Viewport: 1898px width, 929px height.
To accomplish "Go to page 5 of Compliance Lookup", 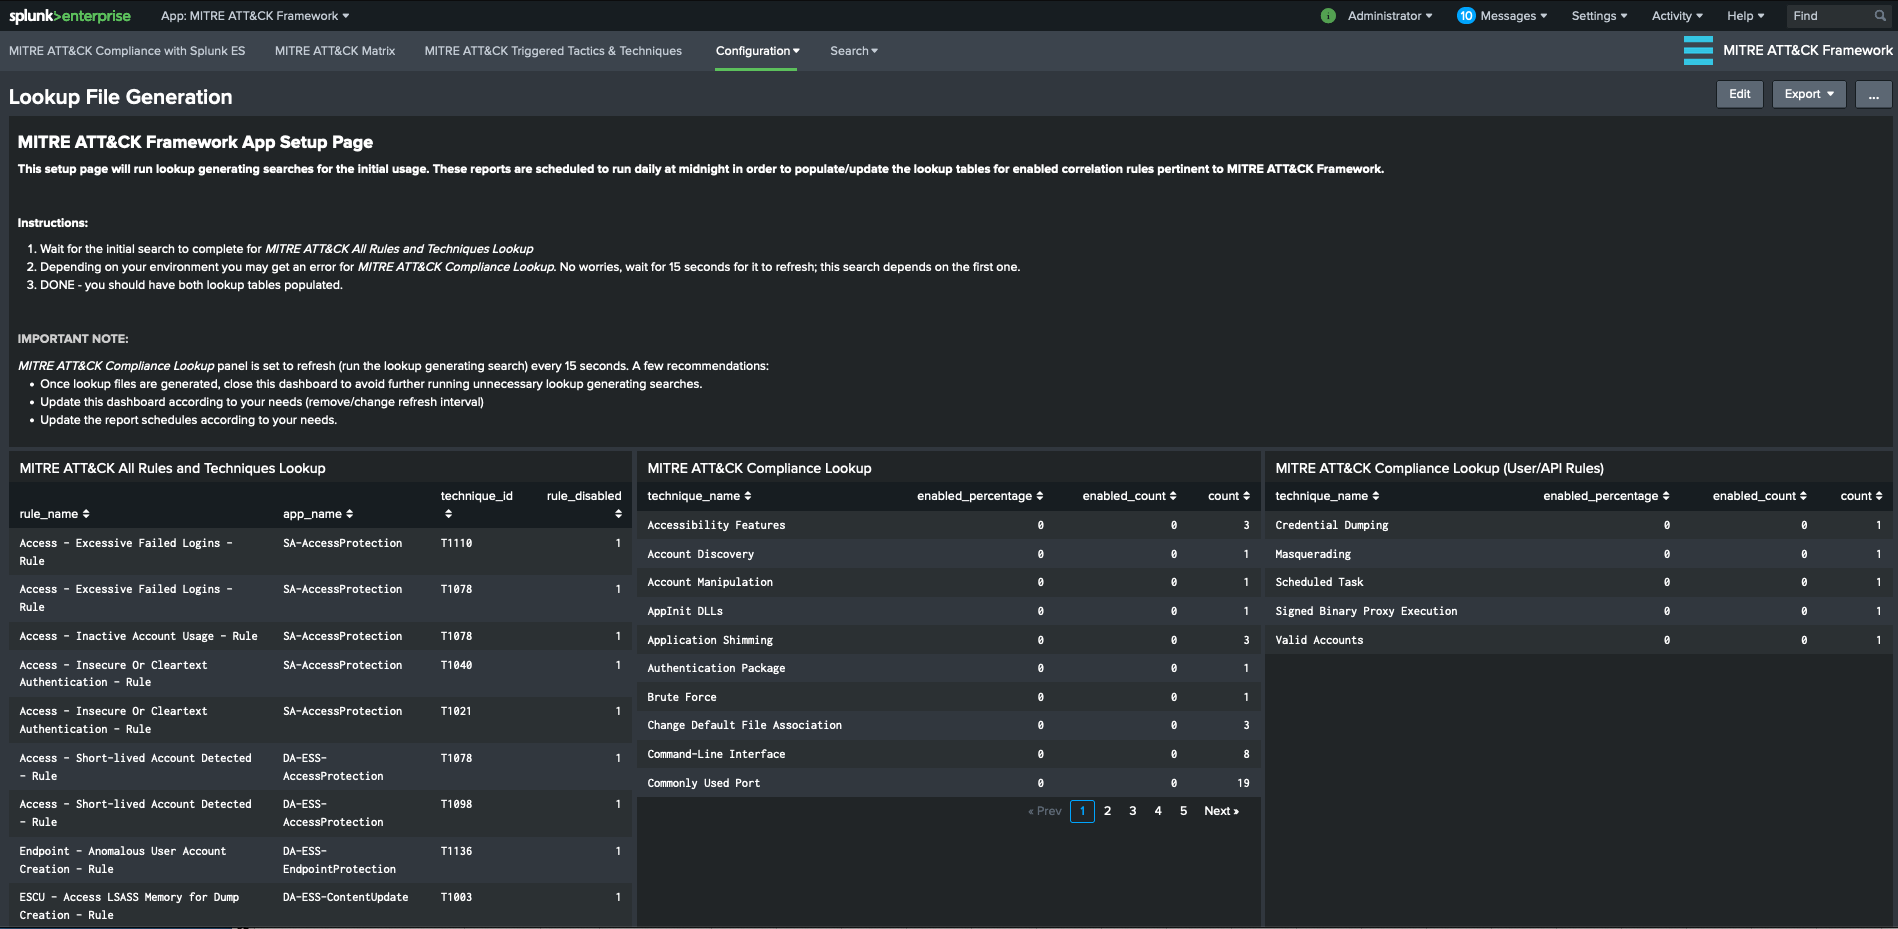I will point(1183,811).
